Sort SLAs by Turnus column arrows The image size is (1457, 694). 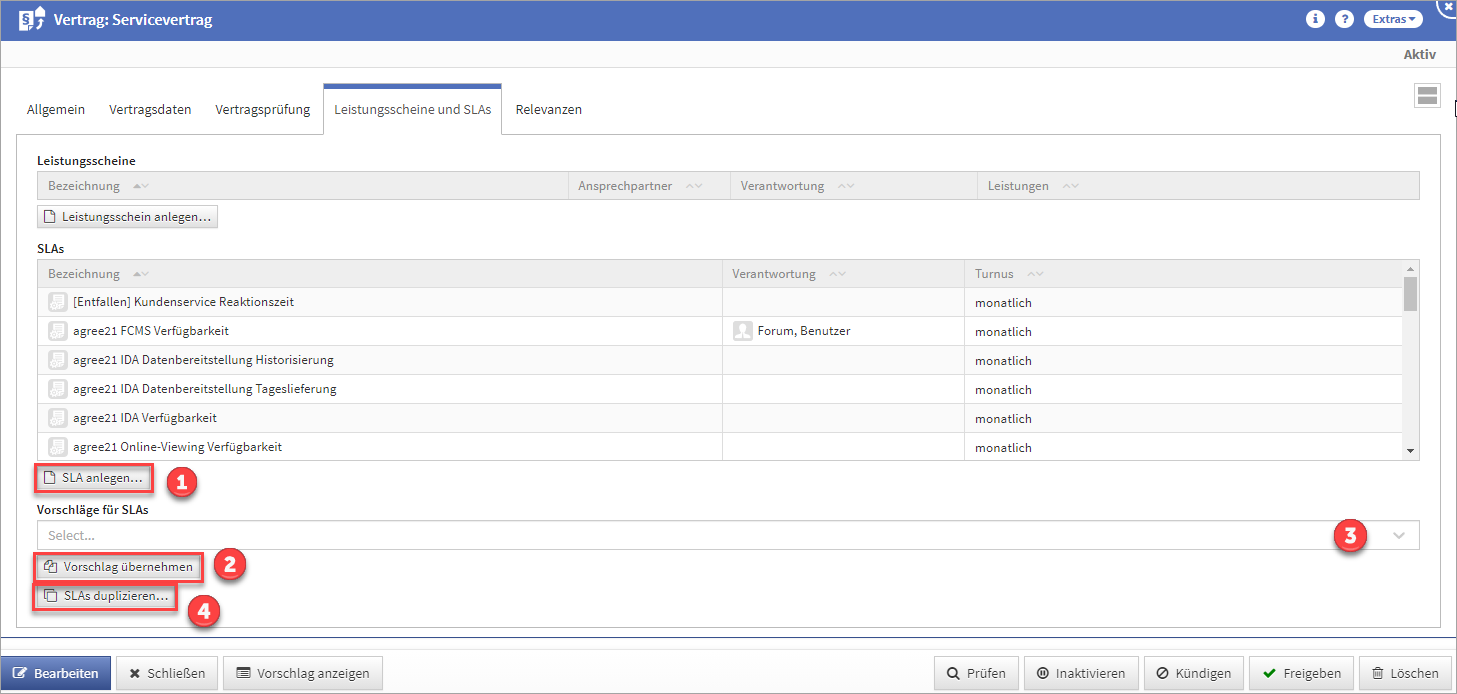tap(1035, 274)
